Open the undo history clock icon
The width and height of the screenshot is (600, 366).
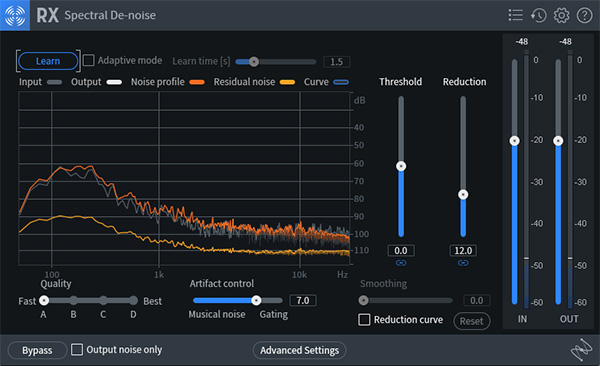click(538, 15)
